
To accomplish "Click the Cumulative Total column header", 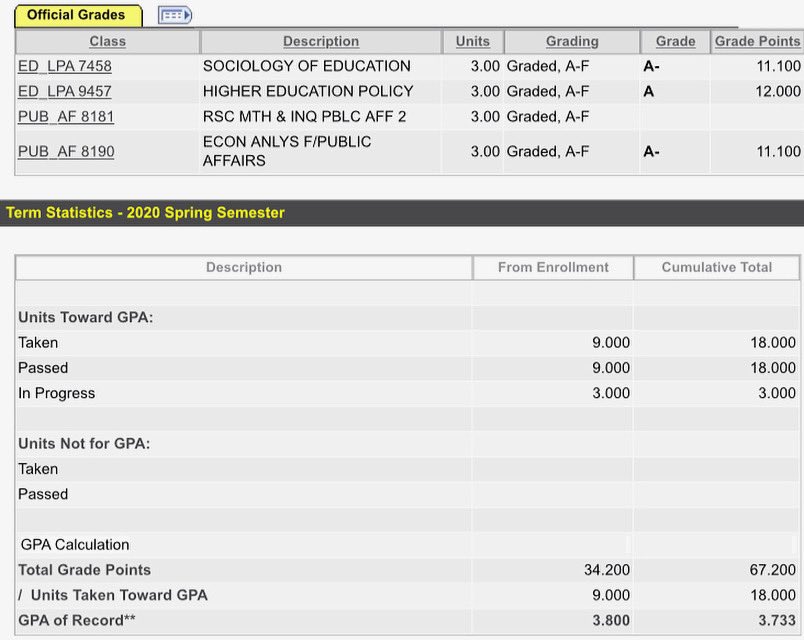I will [x=717, y=267].
